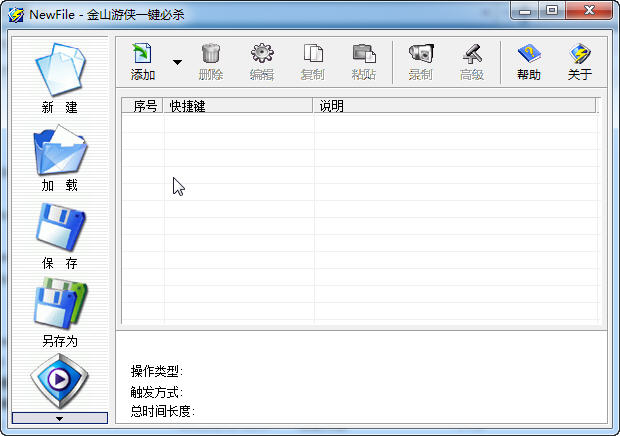This screenshot has width=620, height=436.
Task: Open the 加载 (Load) folder icon
Action: coord(60,150)
